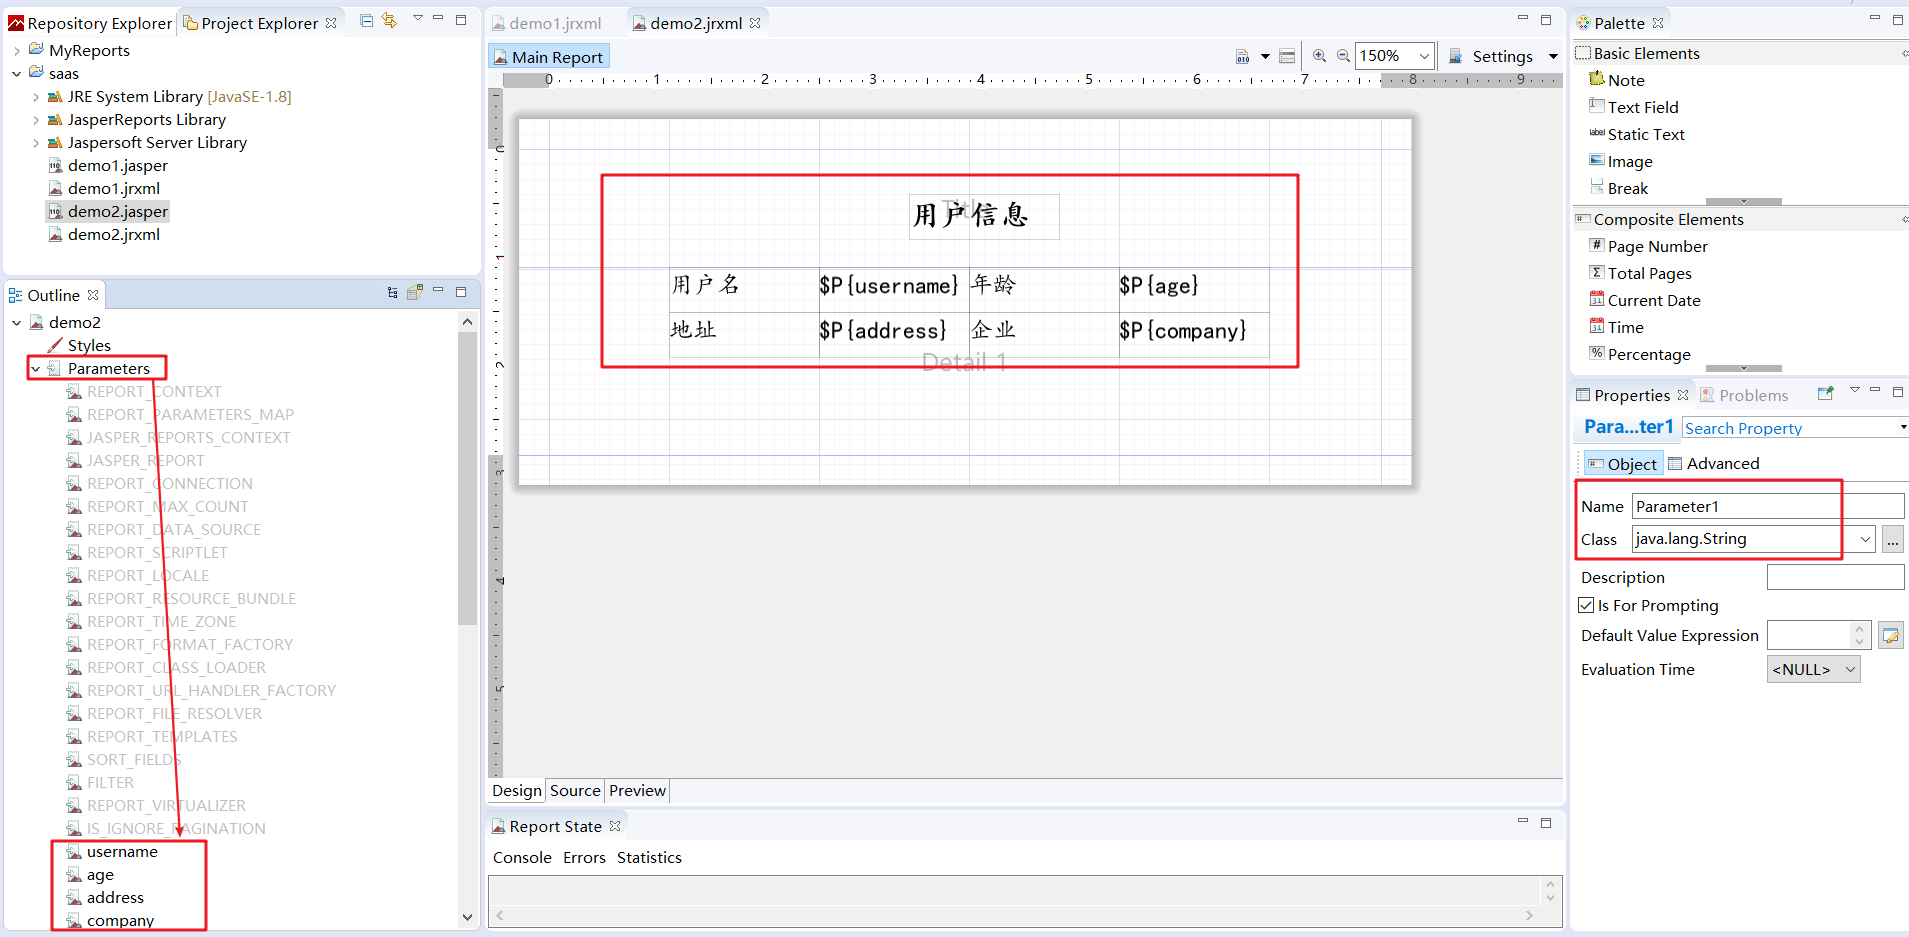Zoom out with the magnifier minus icon
The image size is (1909, 937).
coord(1343,56)
